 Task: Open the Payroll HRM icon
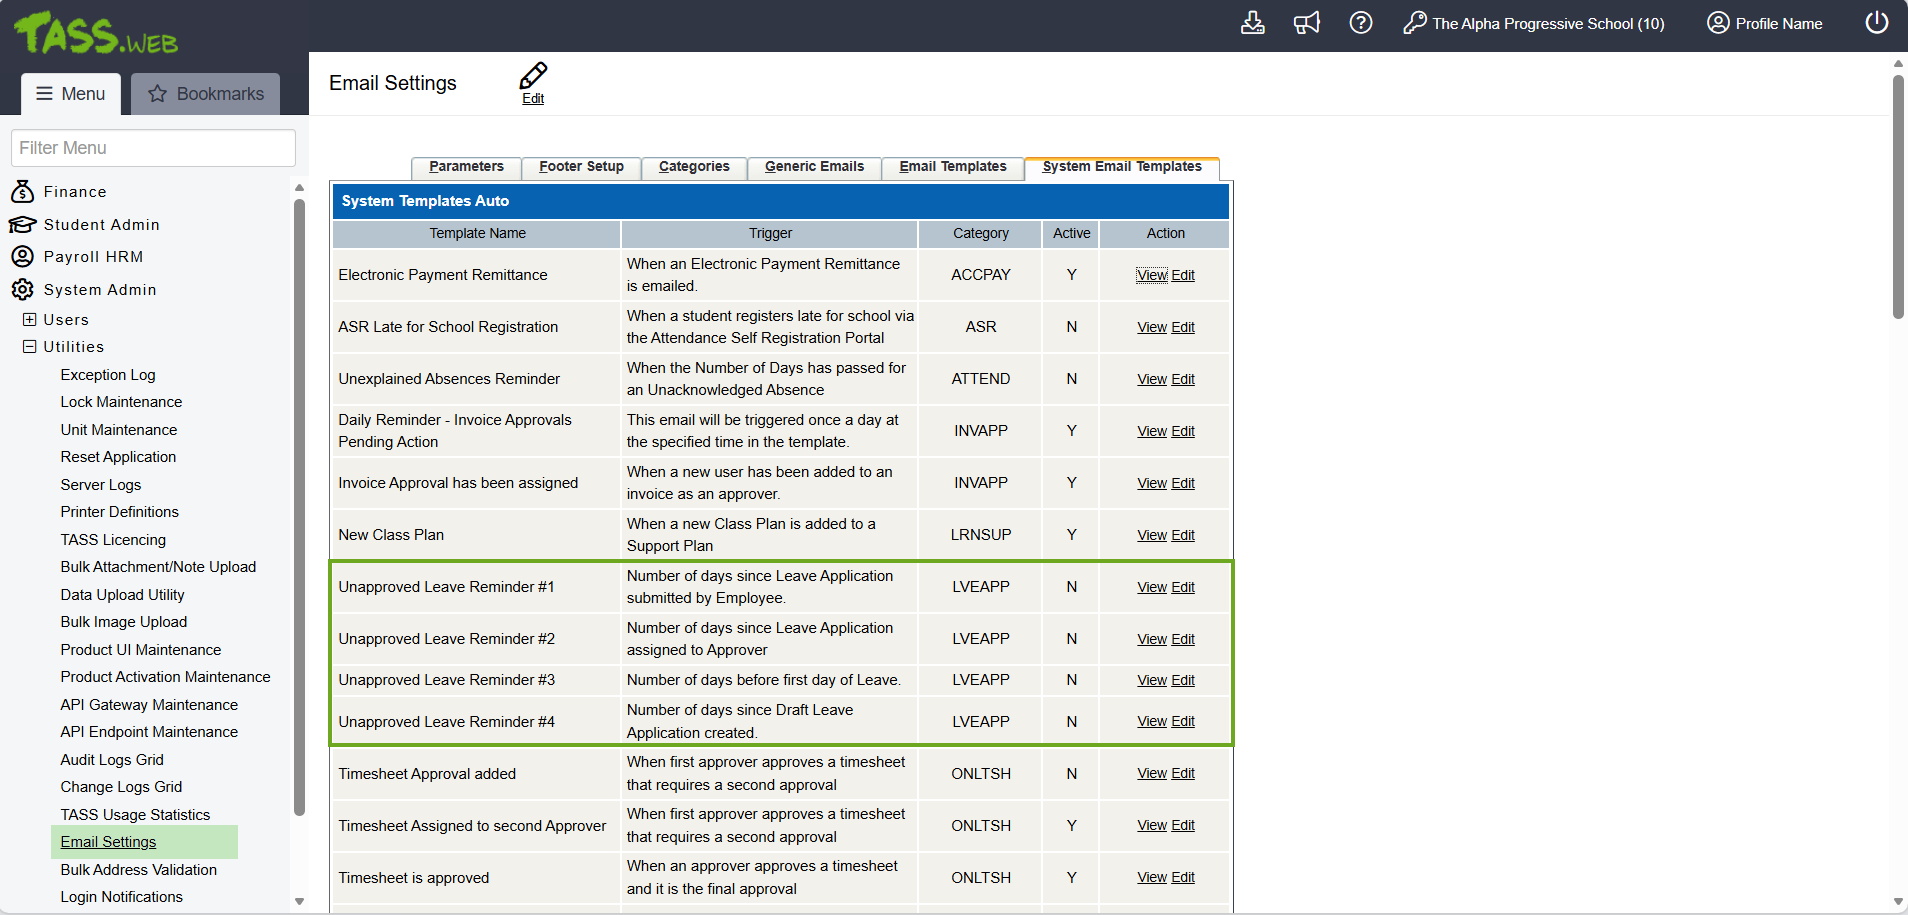click(22, 257)
